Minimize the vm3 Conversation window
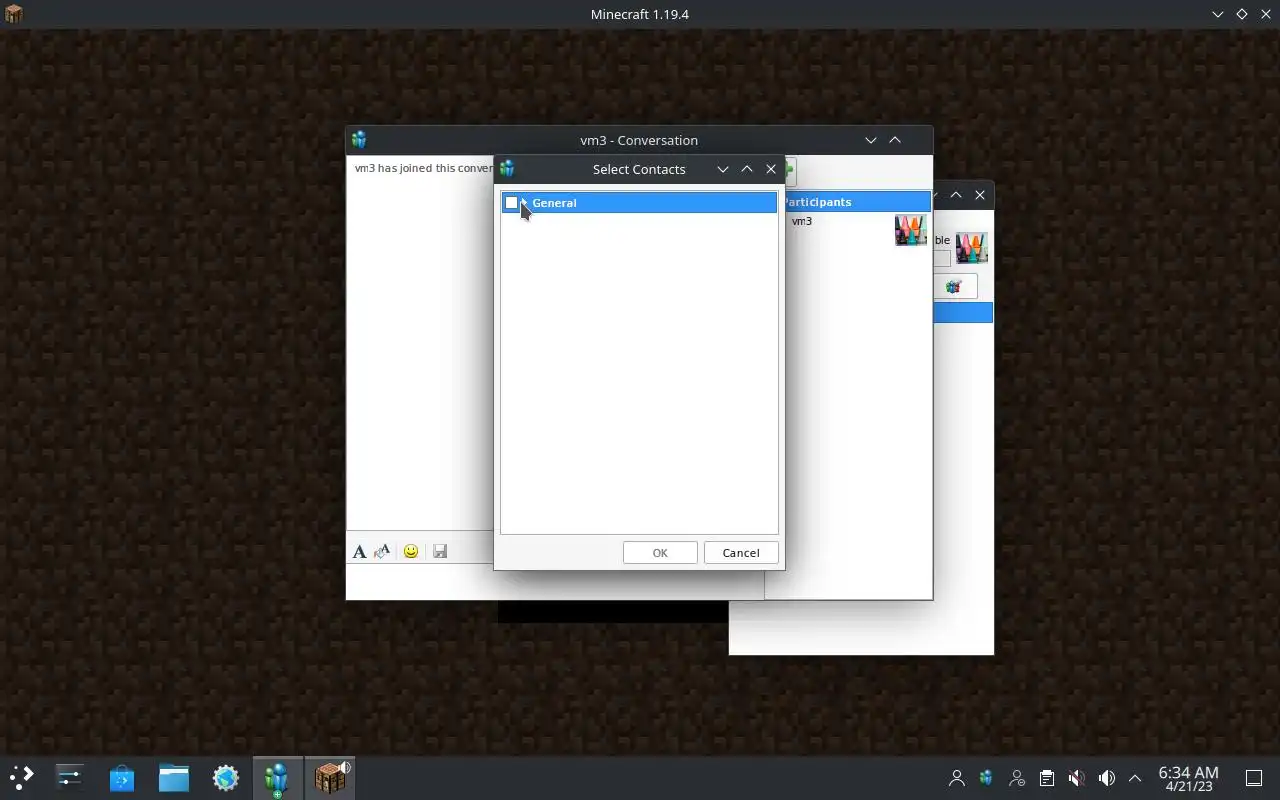The height and width of the screenshot is (800, 1280). tap(871, 140)
